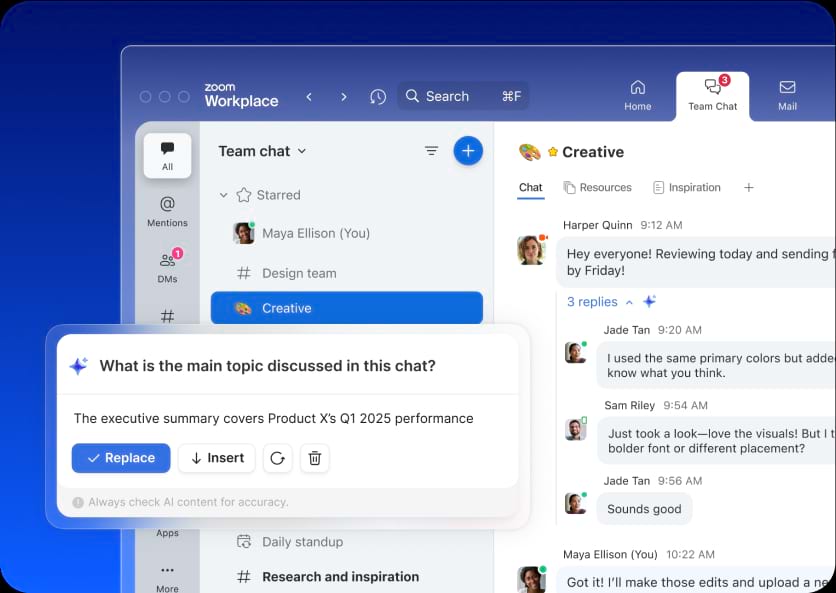Screen dimensions: 836x593
Task: Select the All messages sidebar icon
Action: click(x=166, y=156)
